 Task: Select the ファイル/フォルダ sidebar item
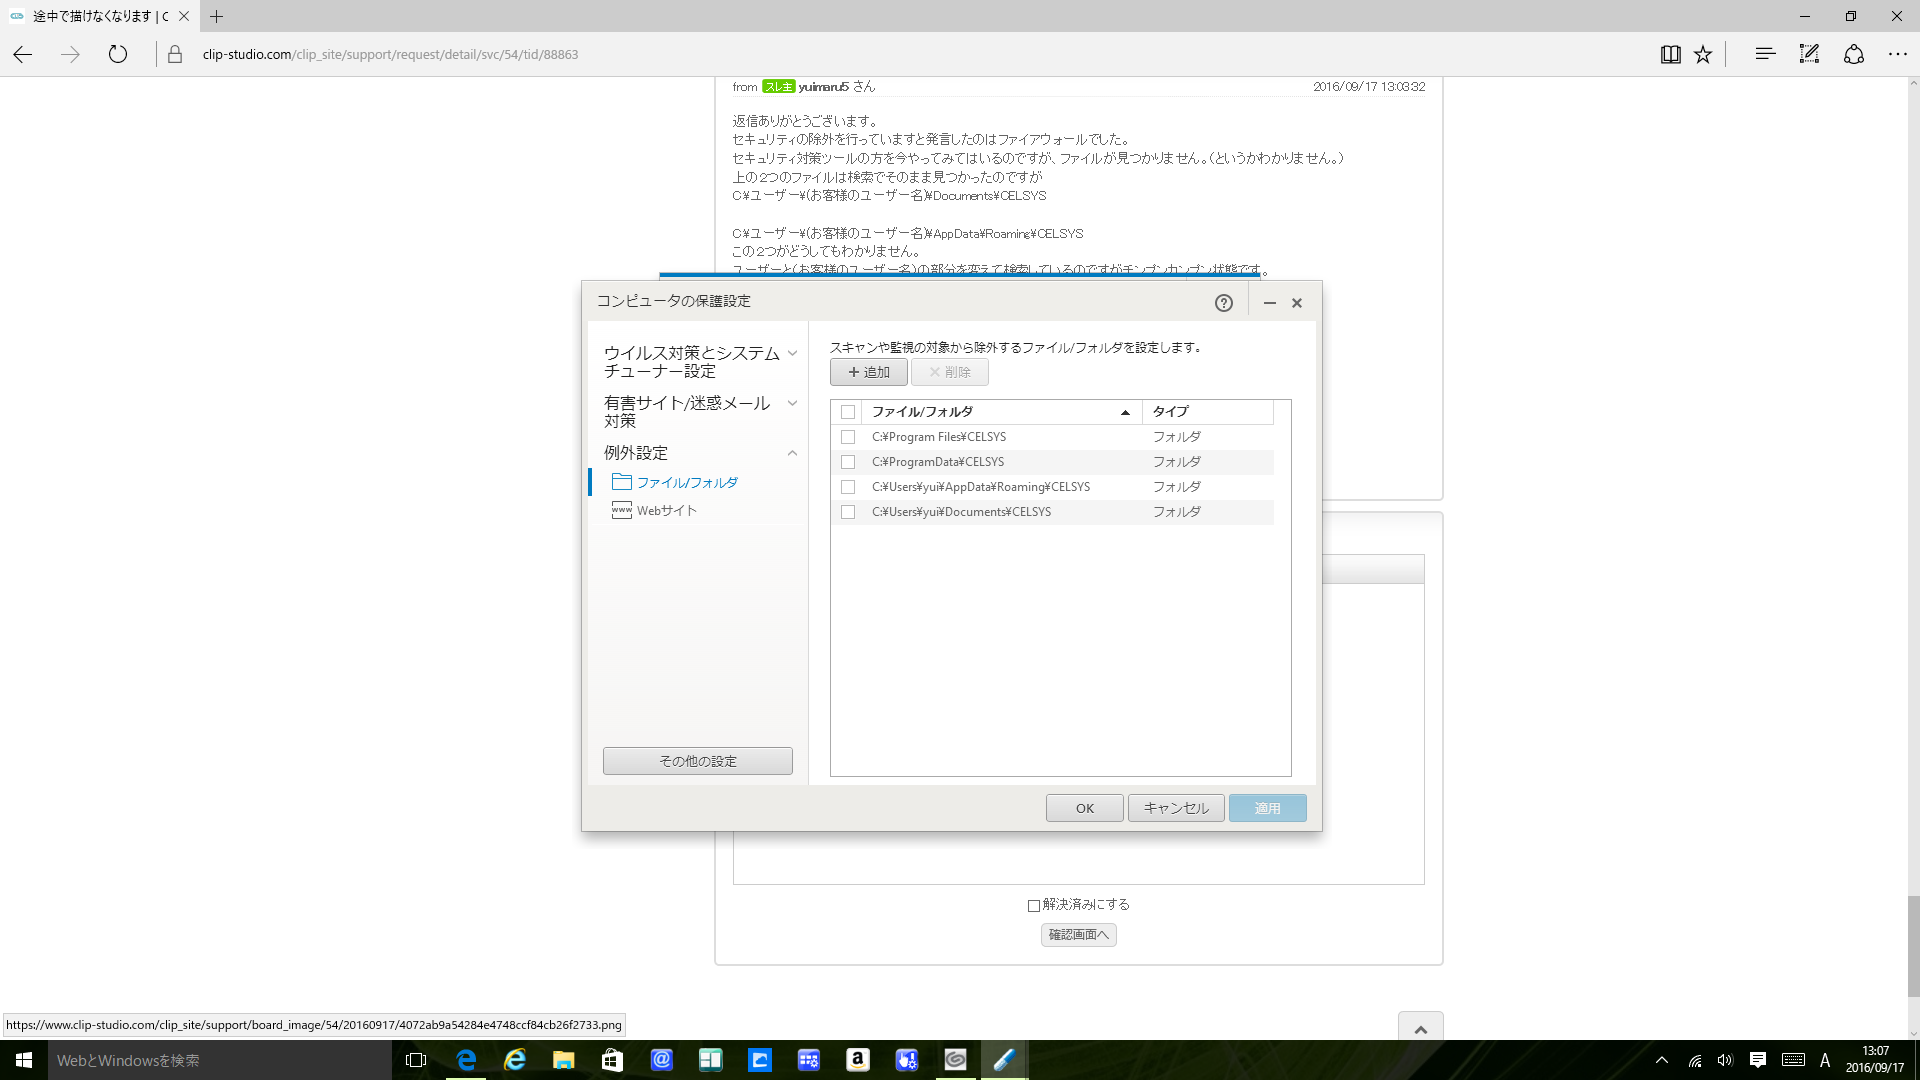(x=687, y=482)
